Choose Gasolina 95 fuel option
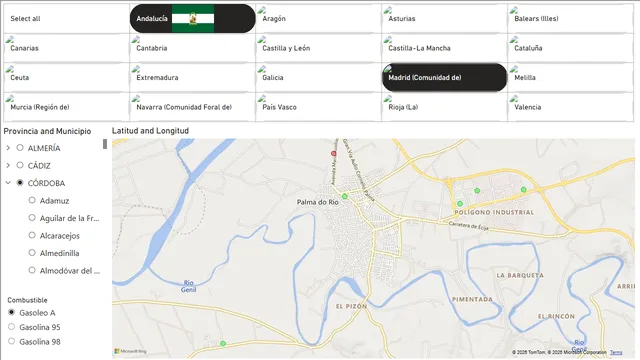Viewport: 640px width, 360px height. [x=11, y=327]
